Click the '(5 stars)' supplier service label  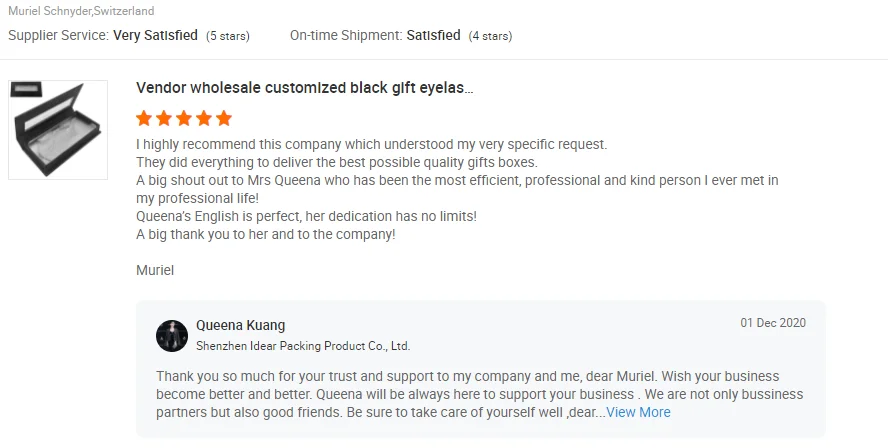coord(228,36)
